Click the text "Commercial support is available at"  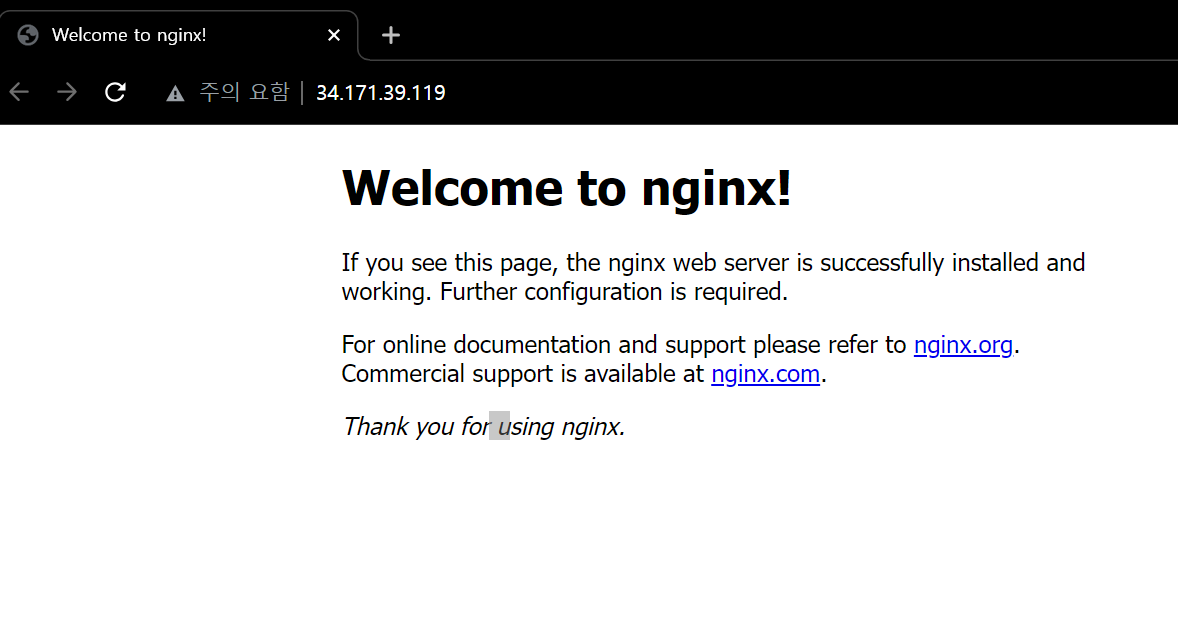523,374
